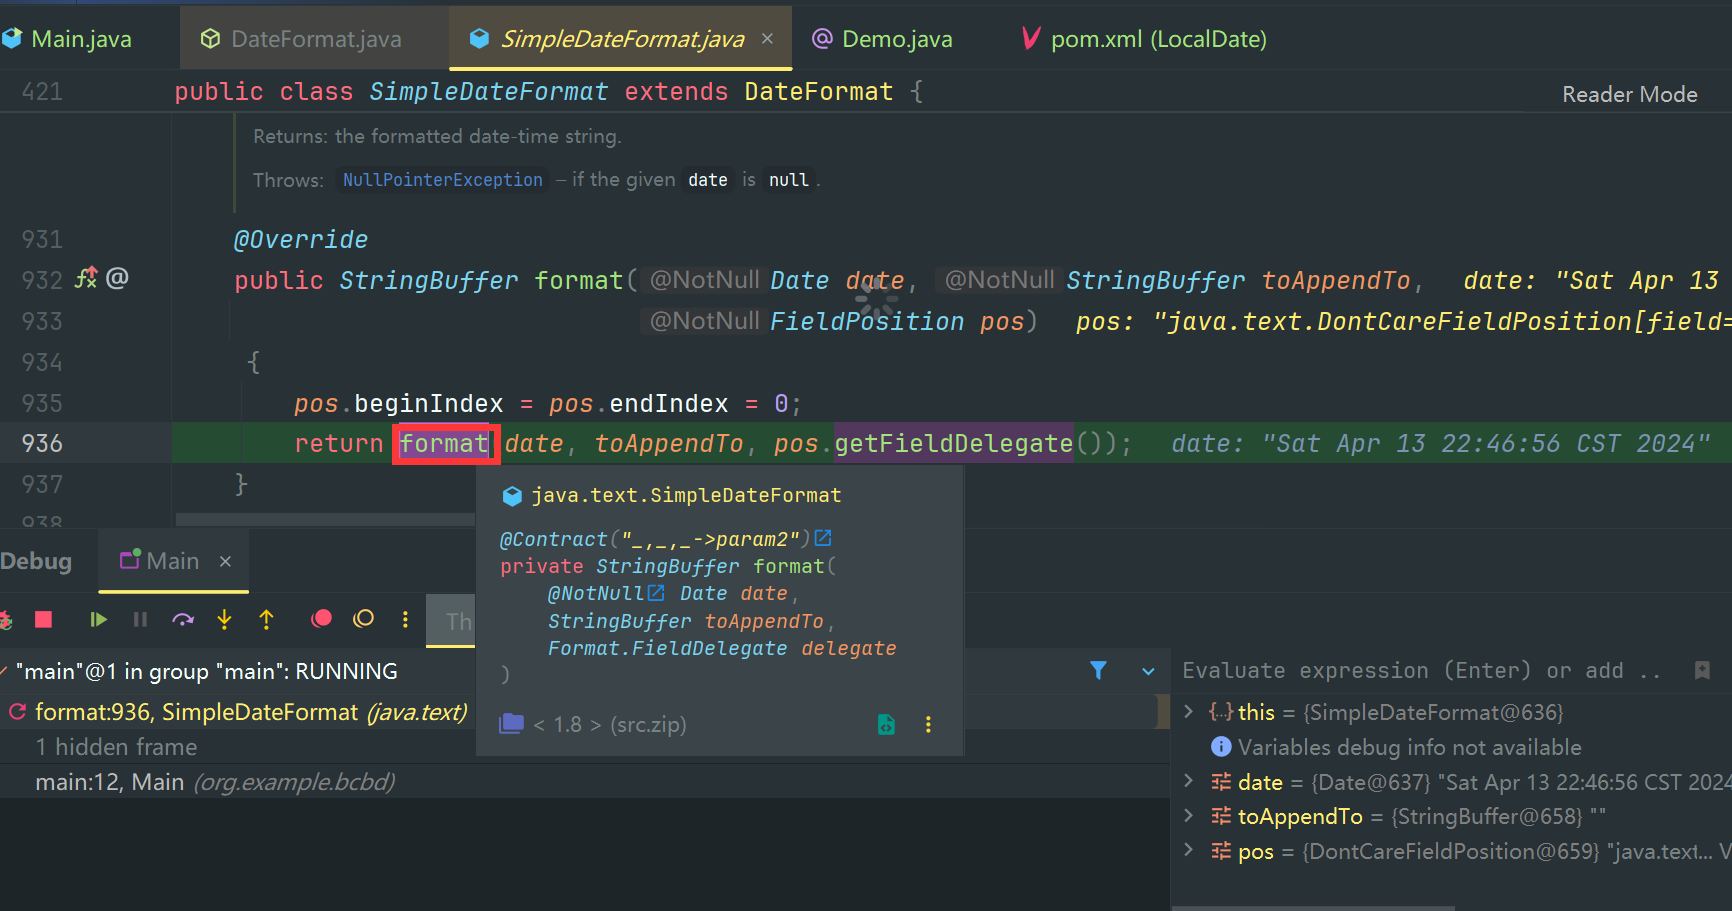Expand the 'pos' variable node

1188,851
